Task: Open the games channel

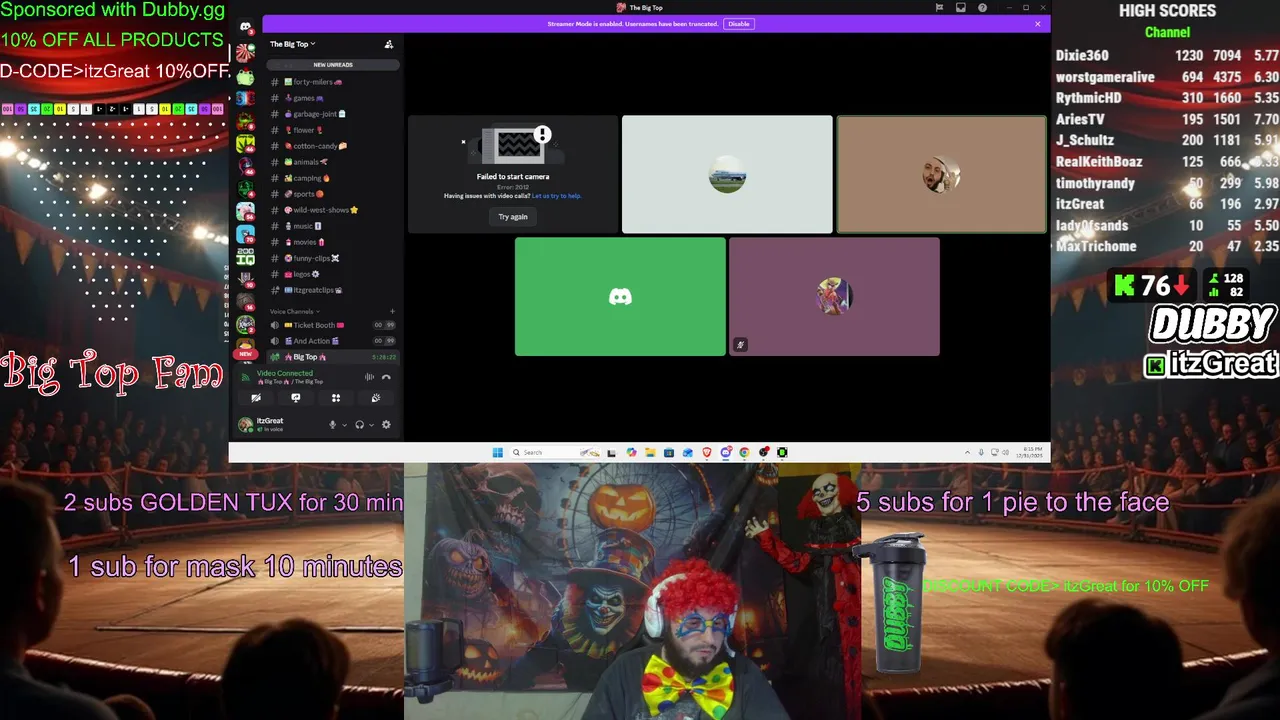Action: (x=333, y=98)
